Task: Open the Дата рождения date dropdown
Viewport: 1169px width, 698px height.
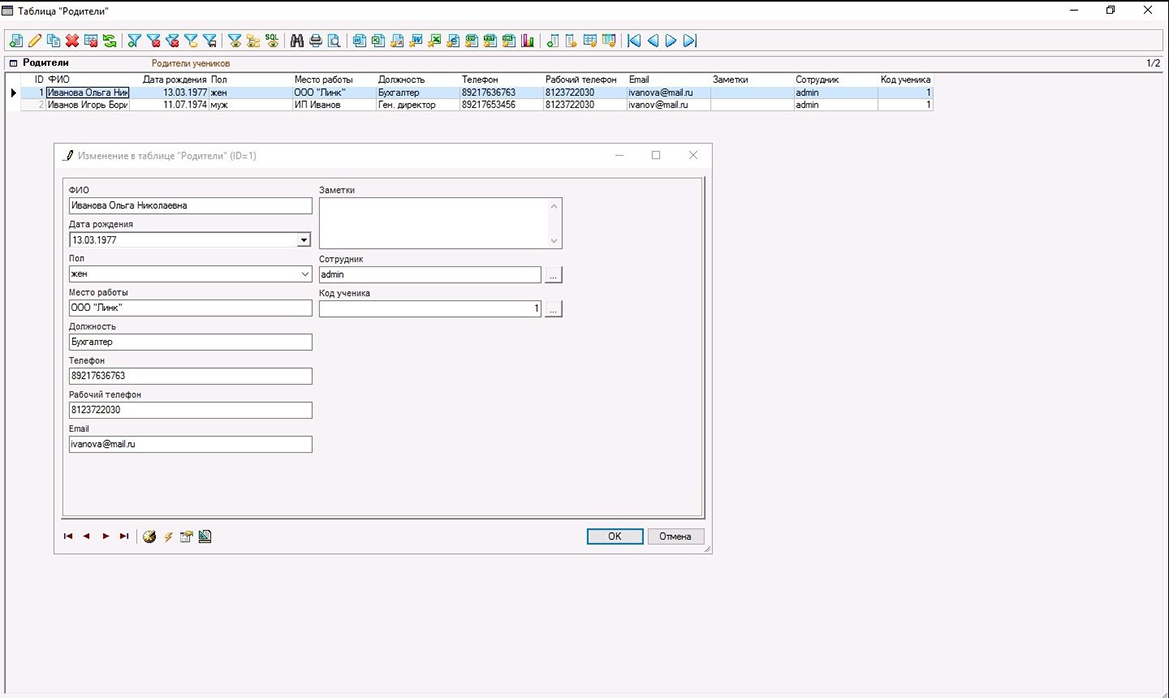Action: pos(303,240)
